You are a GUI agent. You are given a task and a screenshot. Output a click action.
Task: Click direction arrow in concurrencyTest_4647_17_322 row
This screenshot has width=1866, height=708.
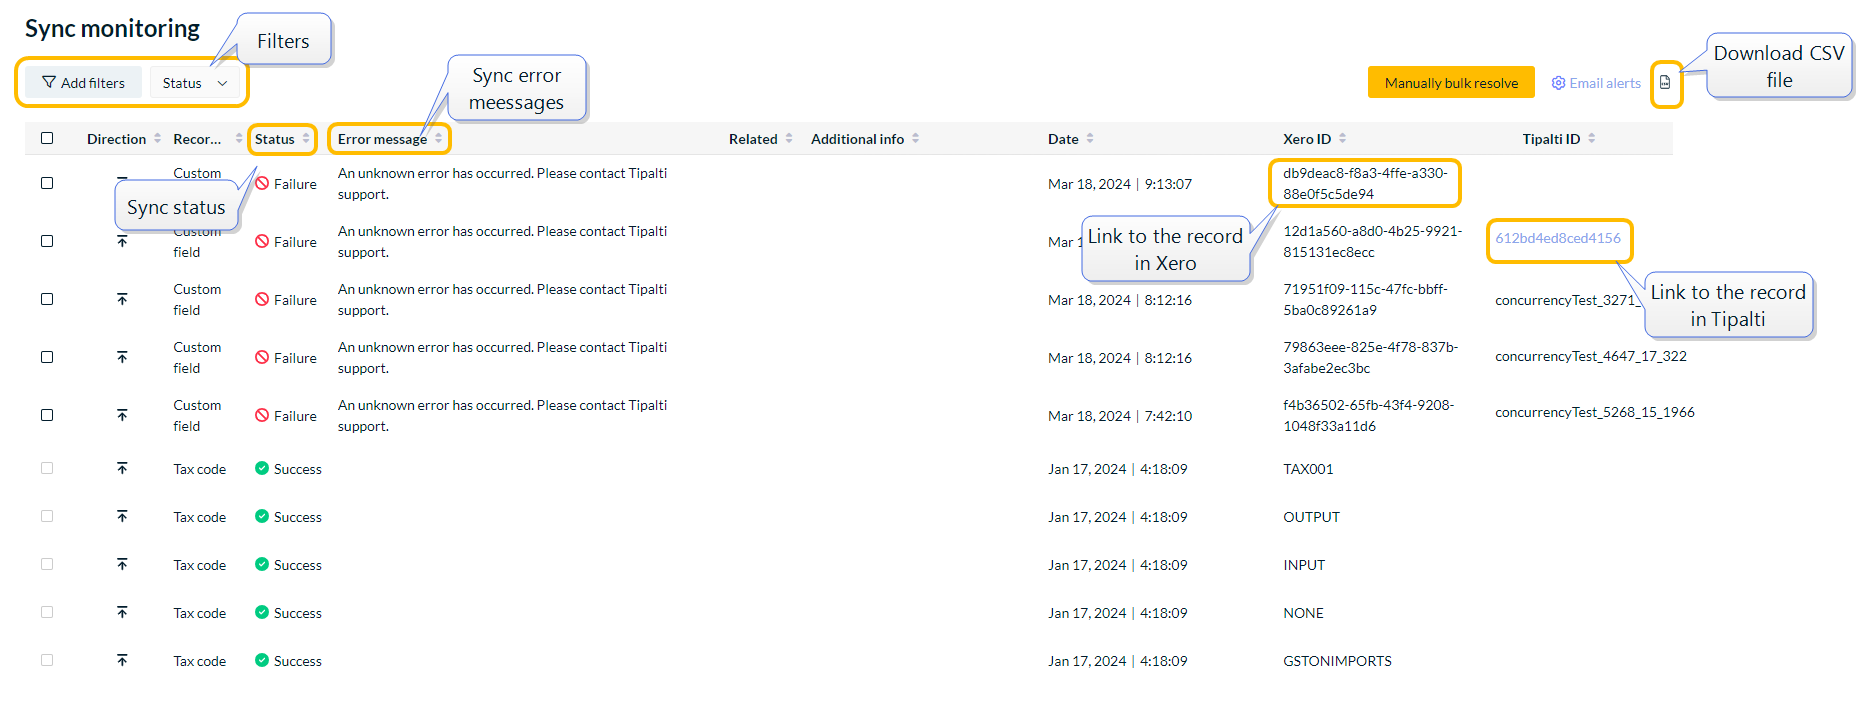(122, 357)
